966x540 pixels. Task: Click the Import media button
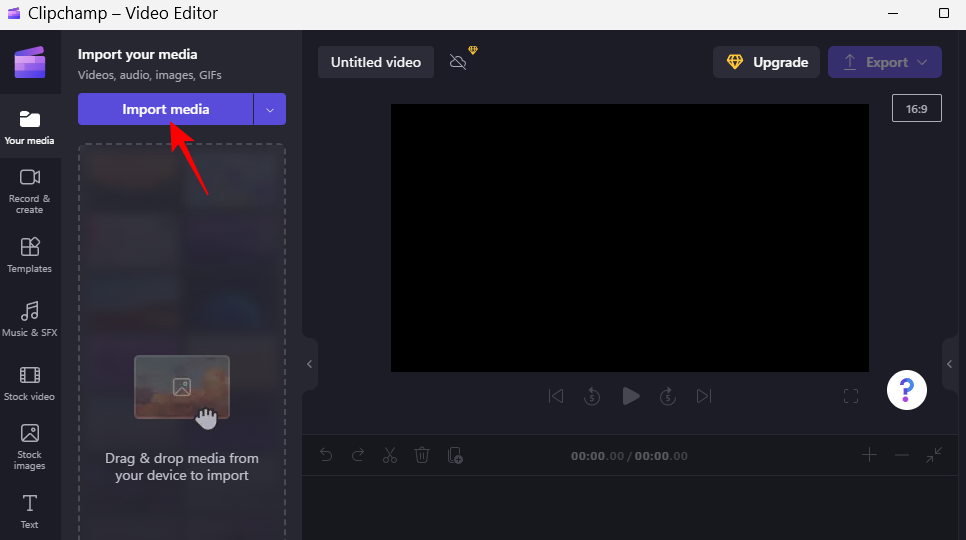pyautogui.click(x=165, y=109)
